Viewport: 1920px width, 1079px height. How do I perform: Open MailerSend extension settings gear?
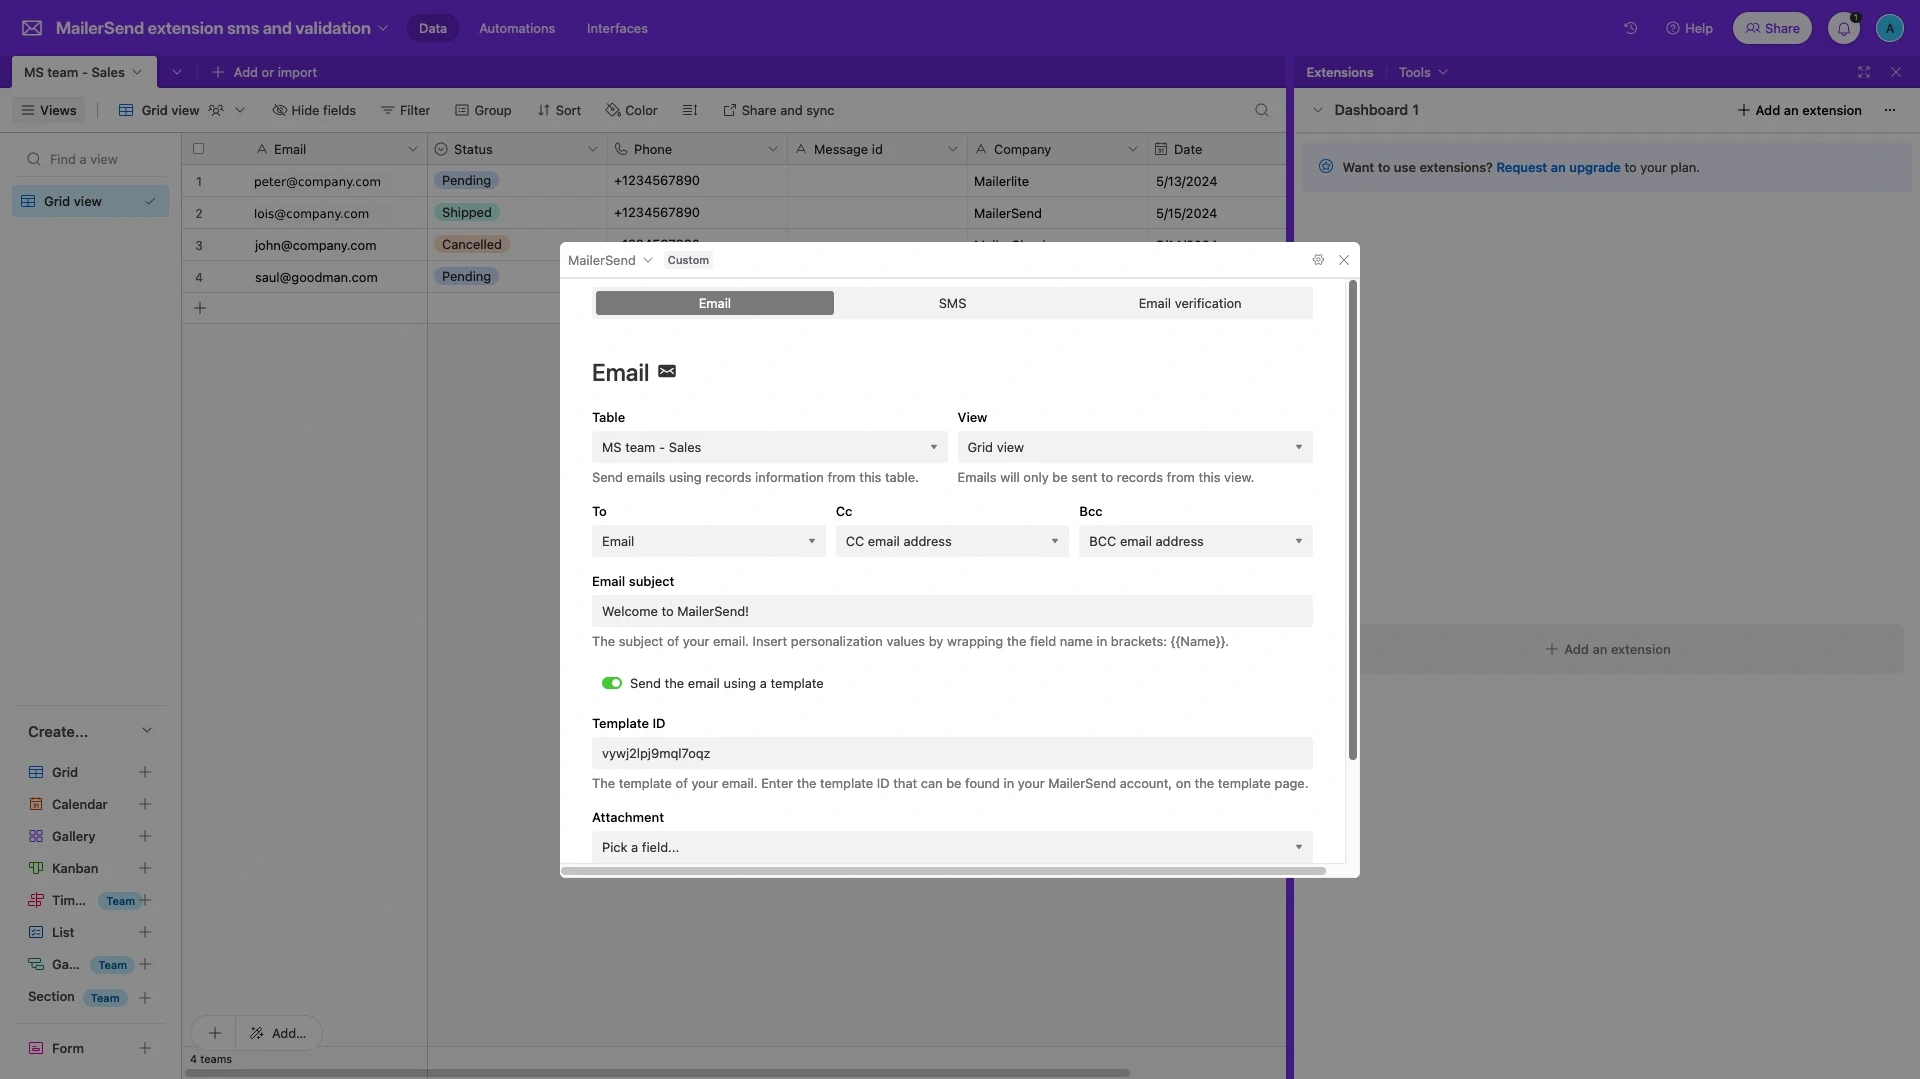click(1318, 260)
